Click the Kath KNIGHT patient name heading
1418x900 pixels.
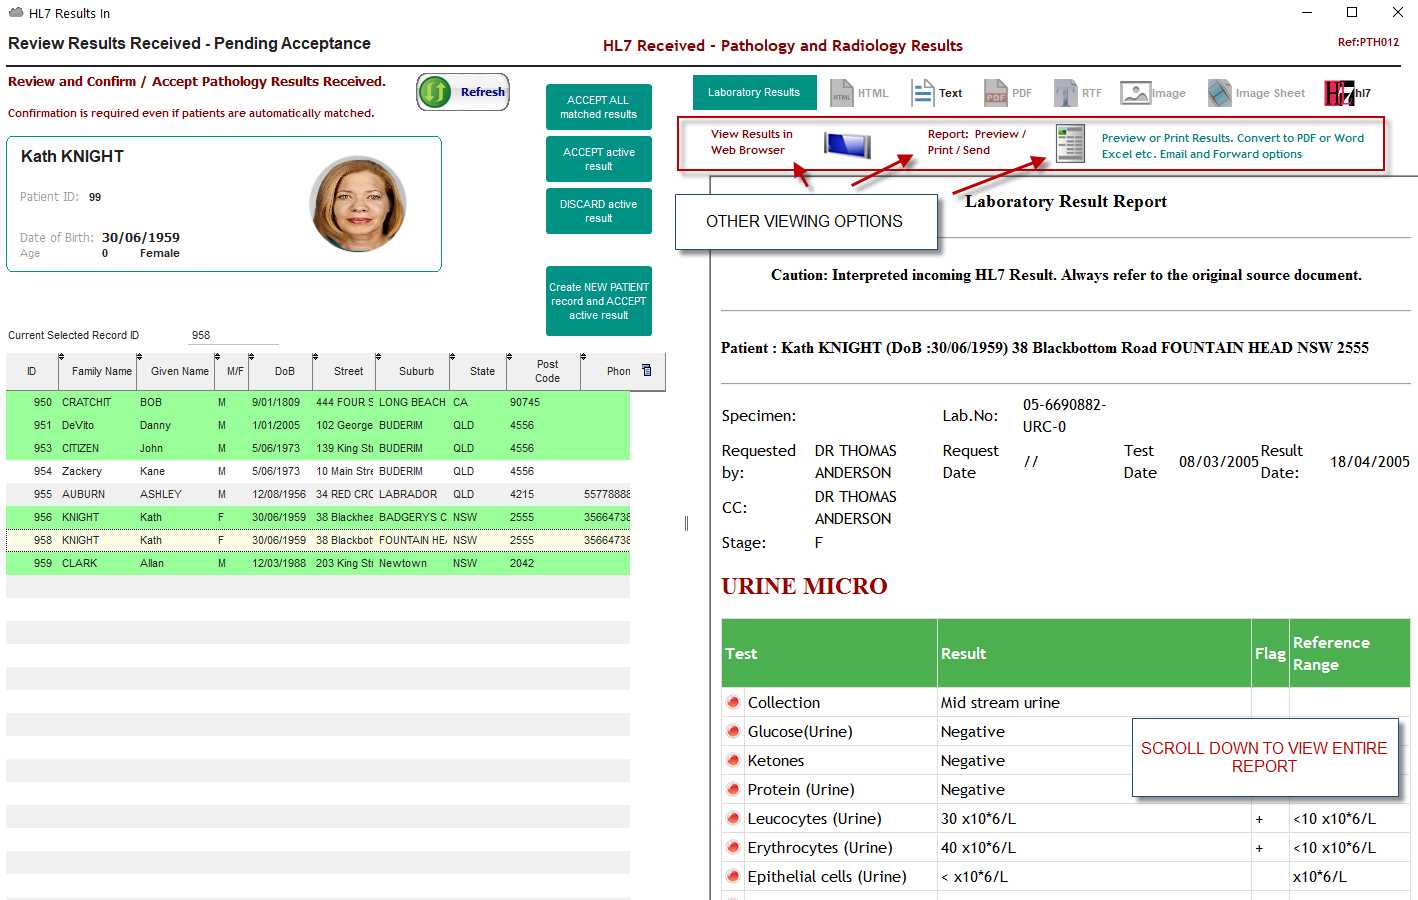pos(72,156)
